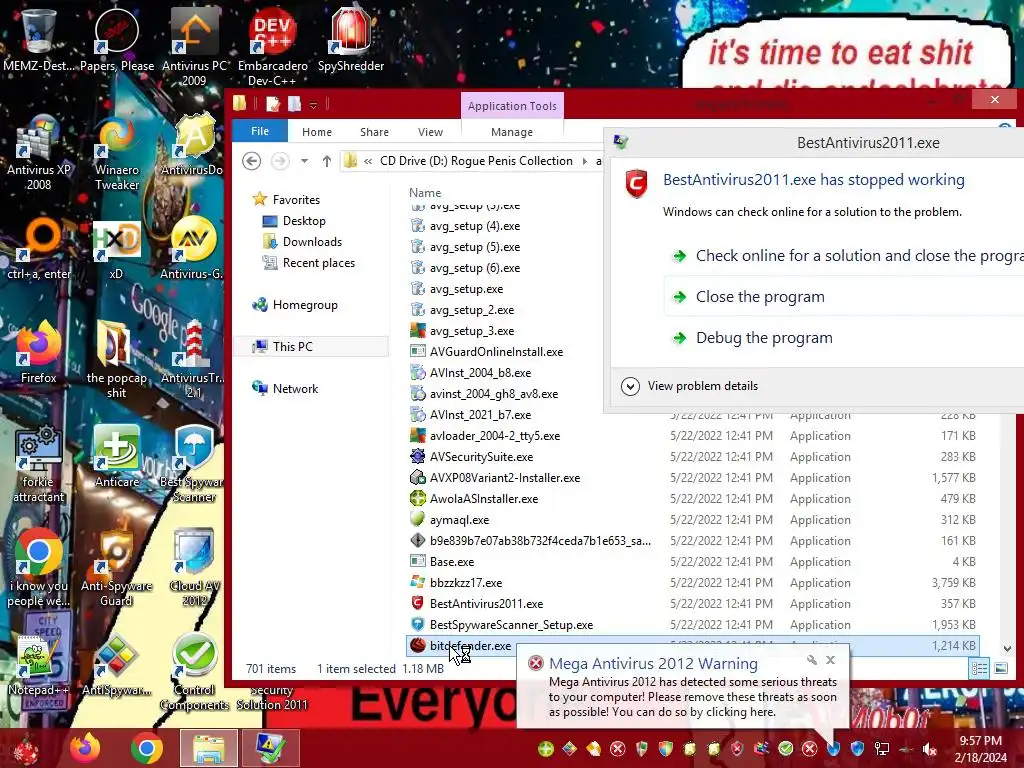Open the recent locations dropdown arrow
The width and height of the screenshot is (1024, 768).
tap(304, 161)
